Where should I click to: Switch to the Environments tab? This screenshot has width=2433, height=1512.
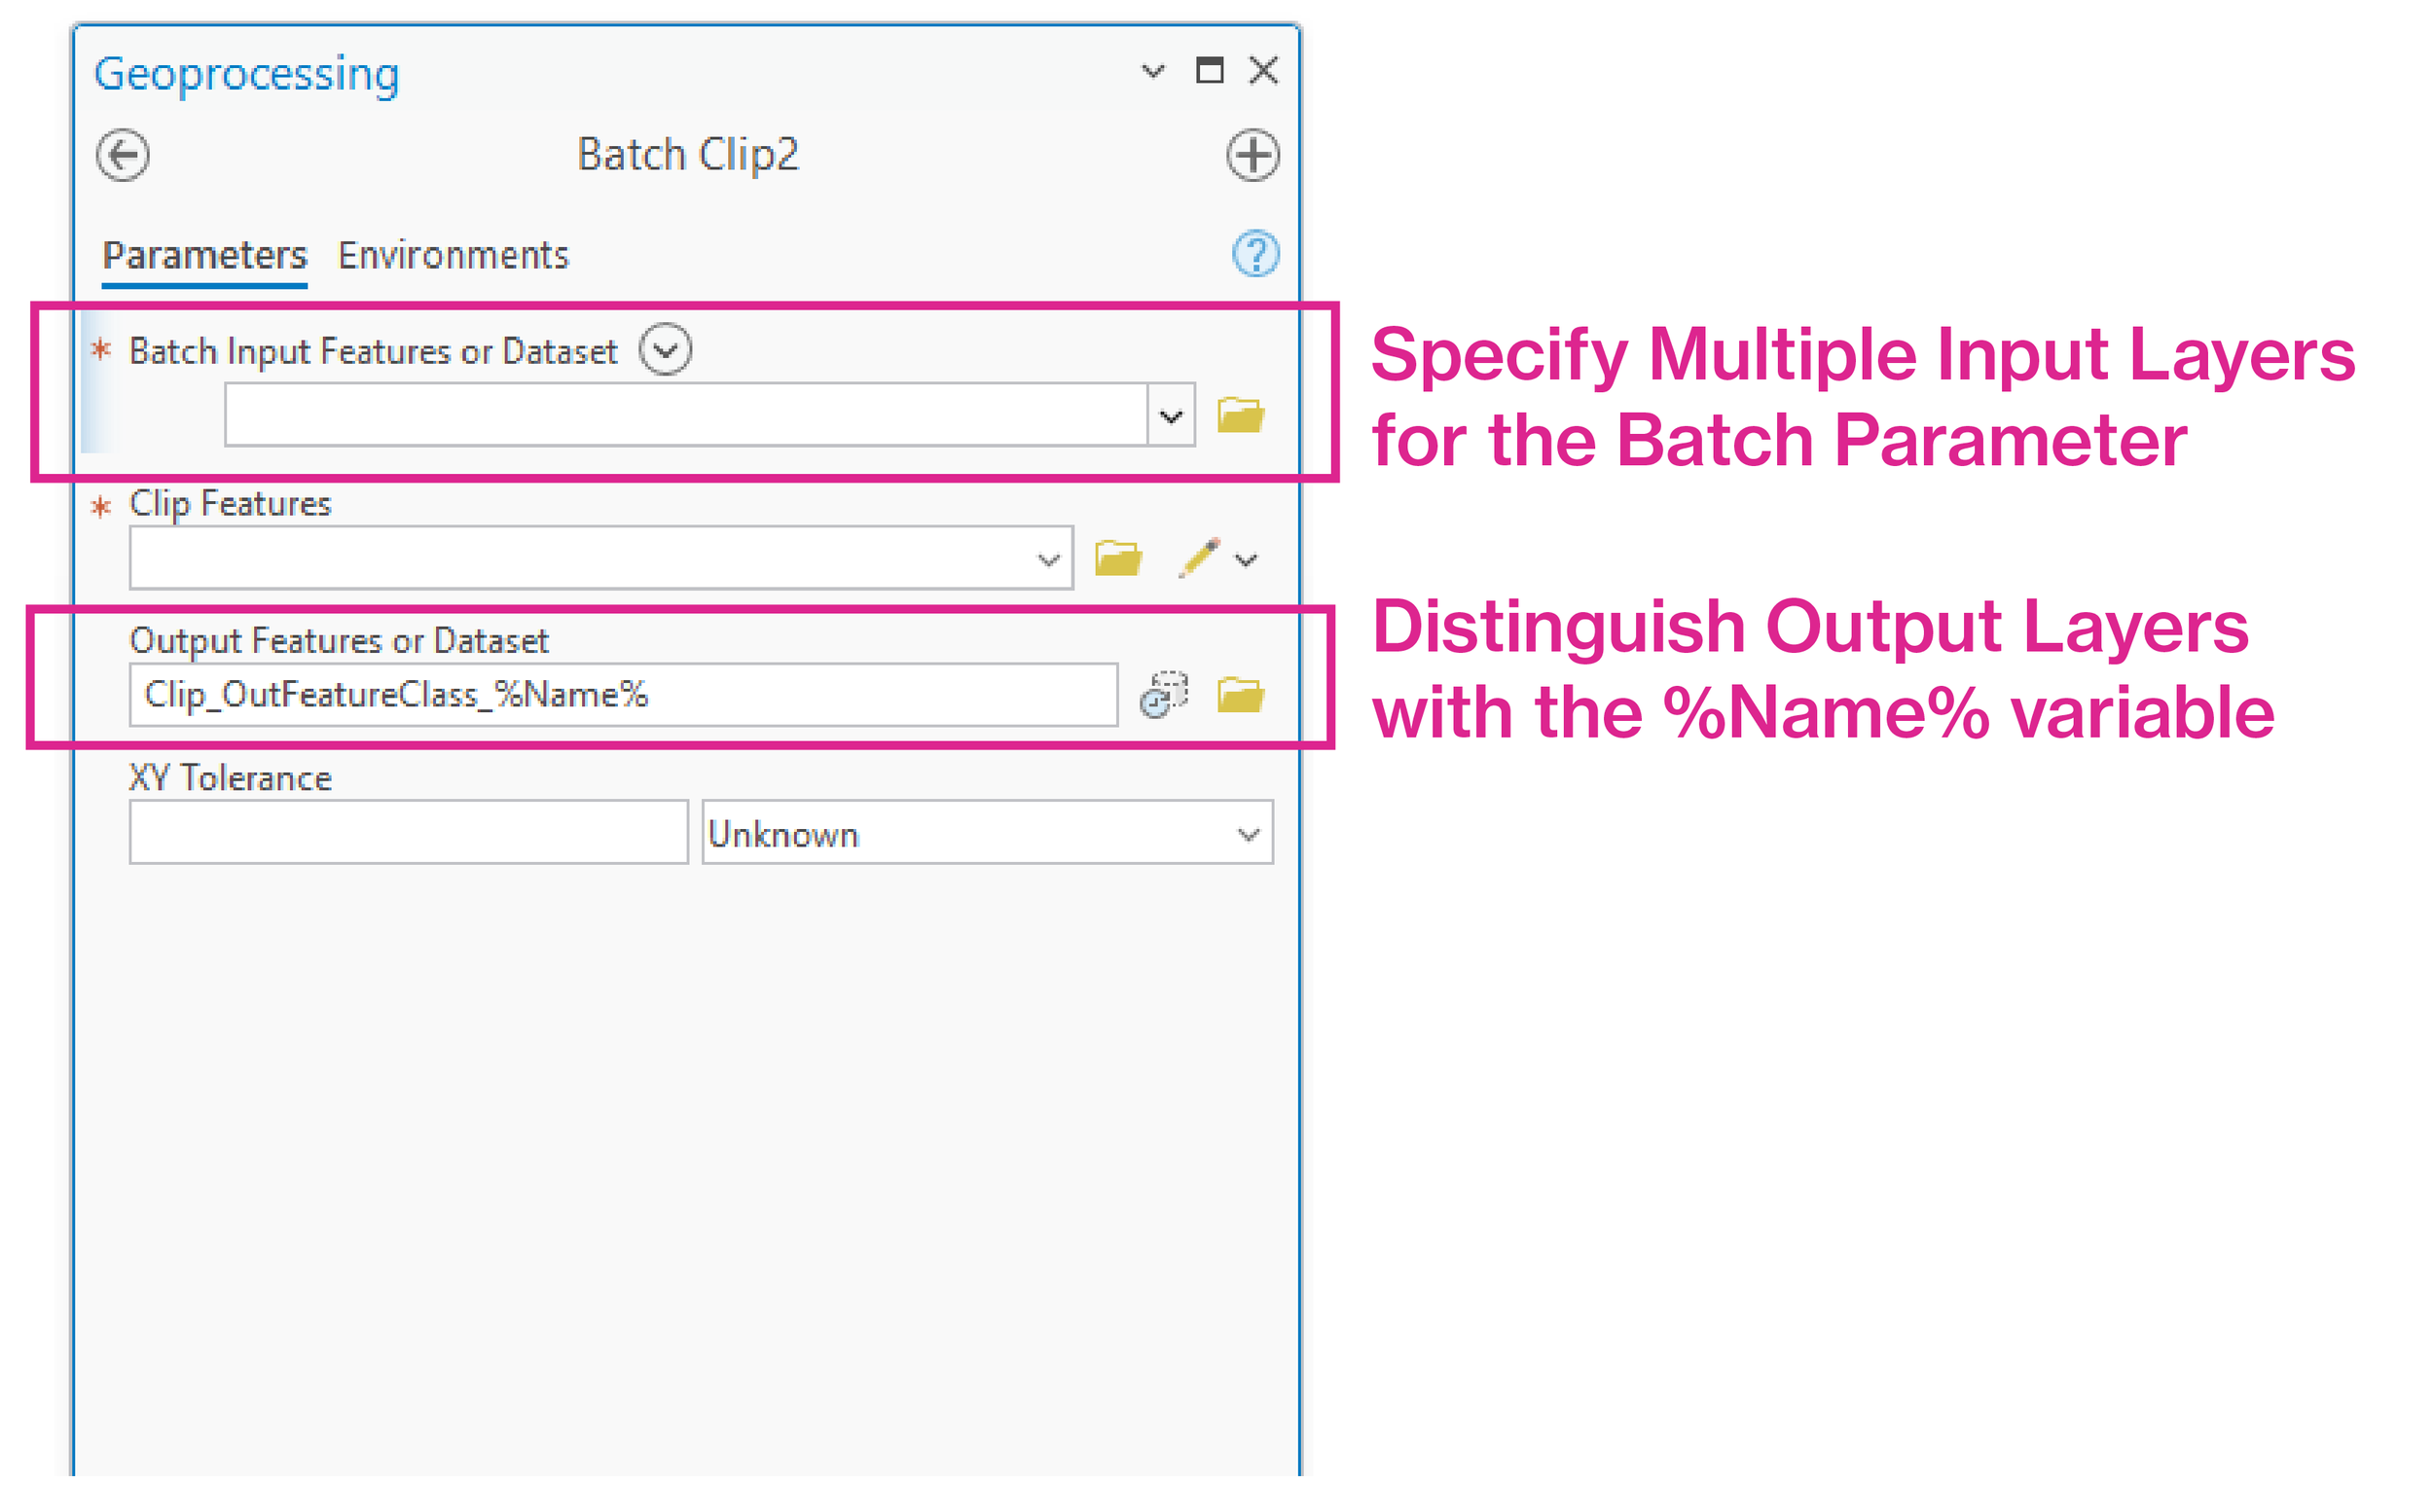[453, 255]
